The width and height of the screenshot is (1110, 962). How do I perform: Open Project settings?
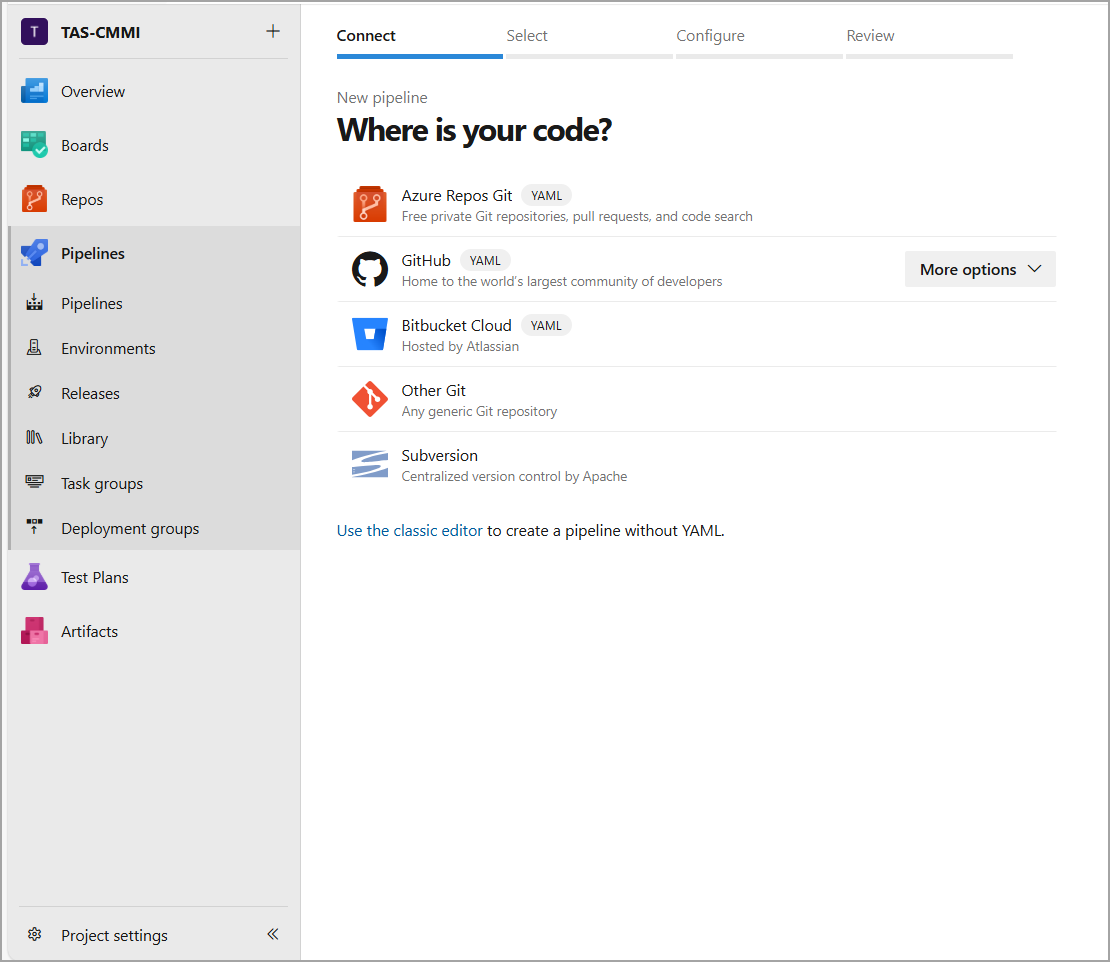114,935
